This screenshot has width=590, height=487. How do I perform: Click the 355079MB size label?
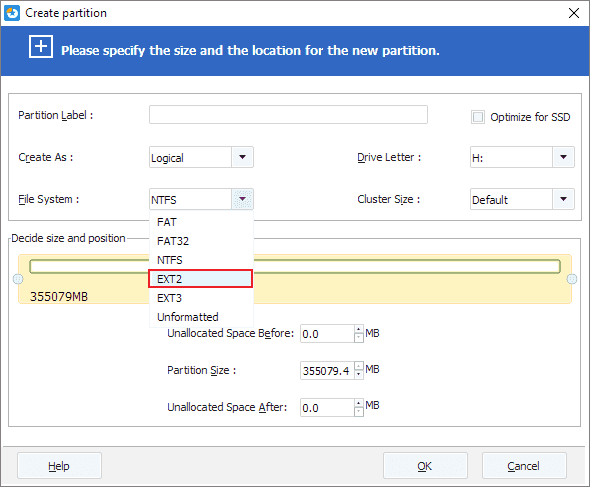(x=59, y=297)
